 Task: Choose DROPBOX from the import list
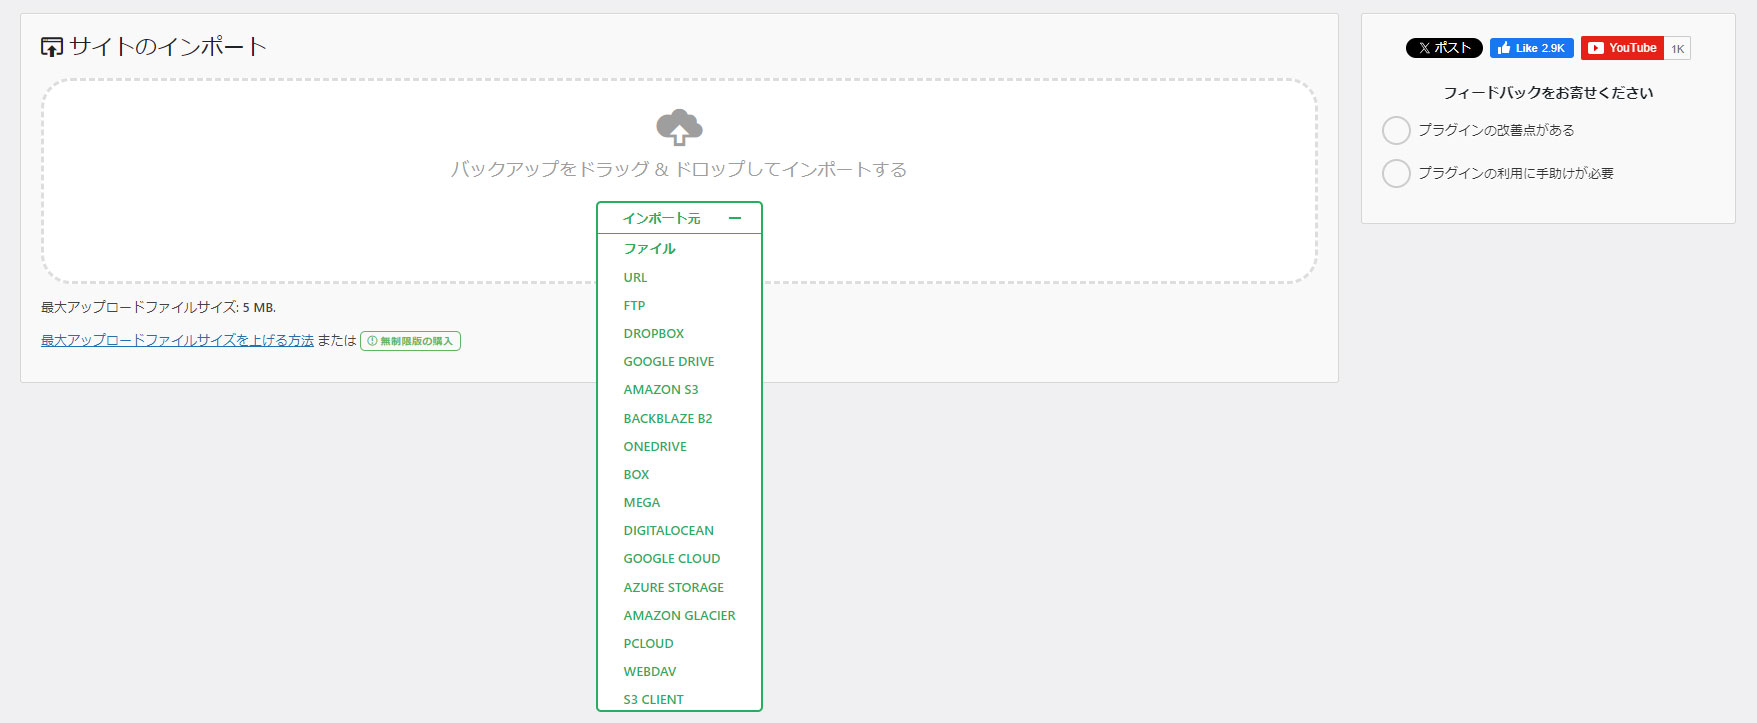pos(654,333)
